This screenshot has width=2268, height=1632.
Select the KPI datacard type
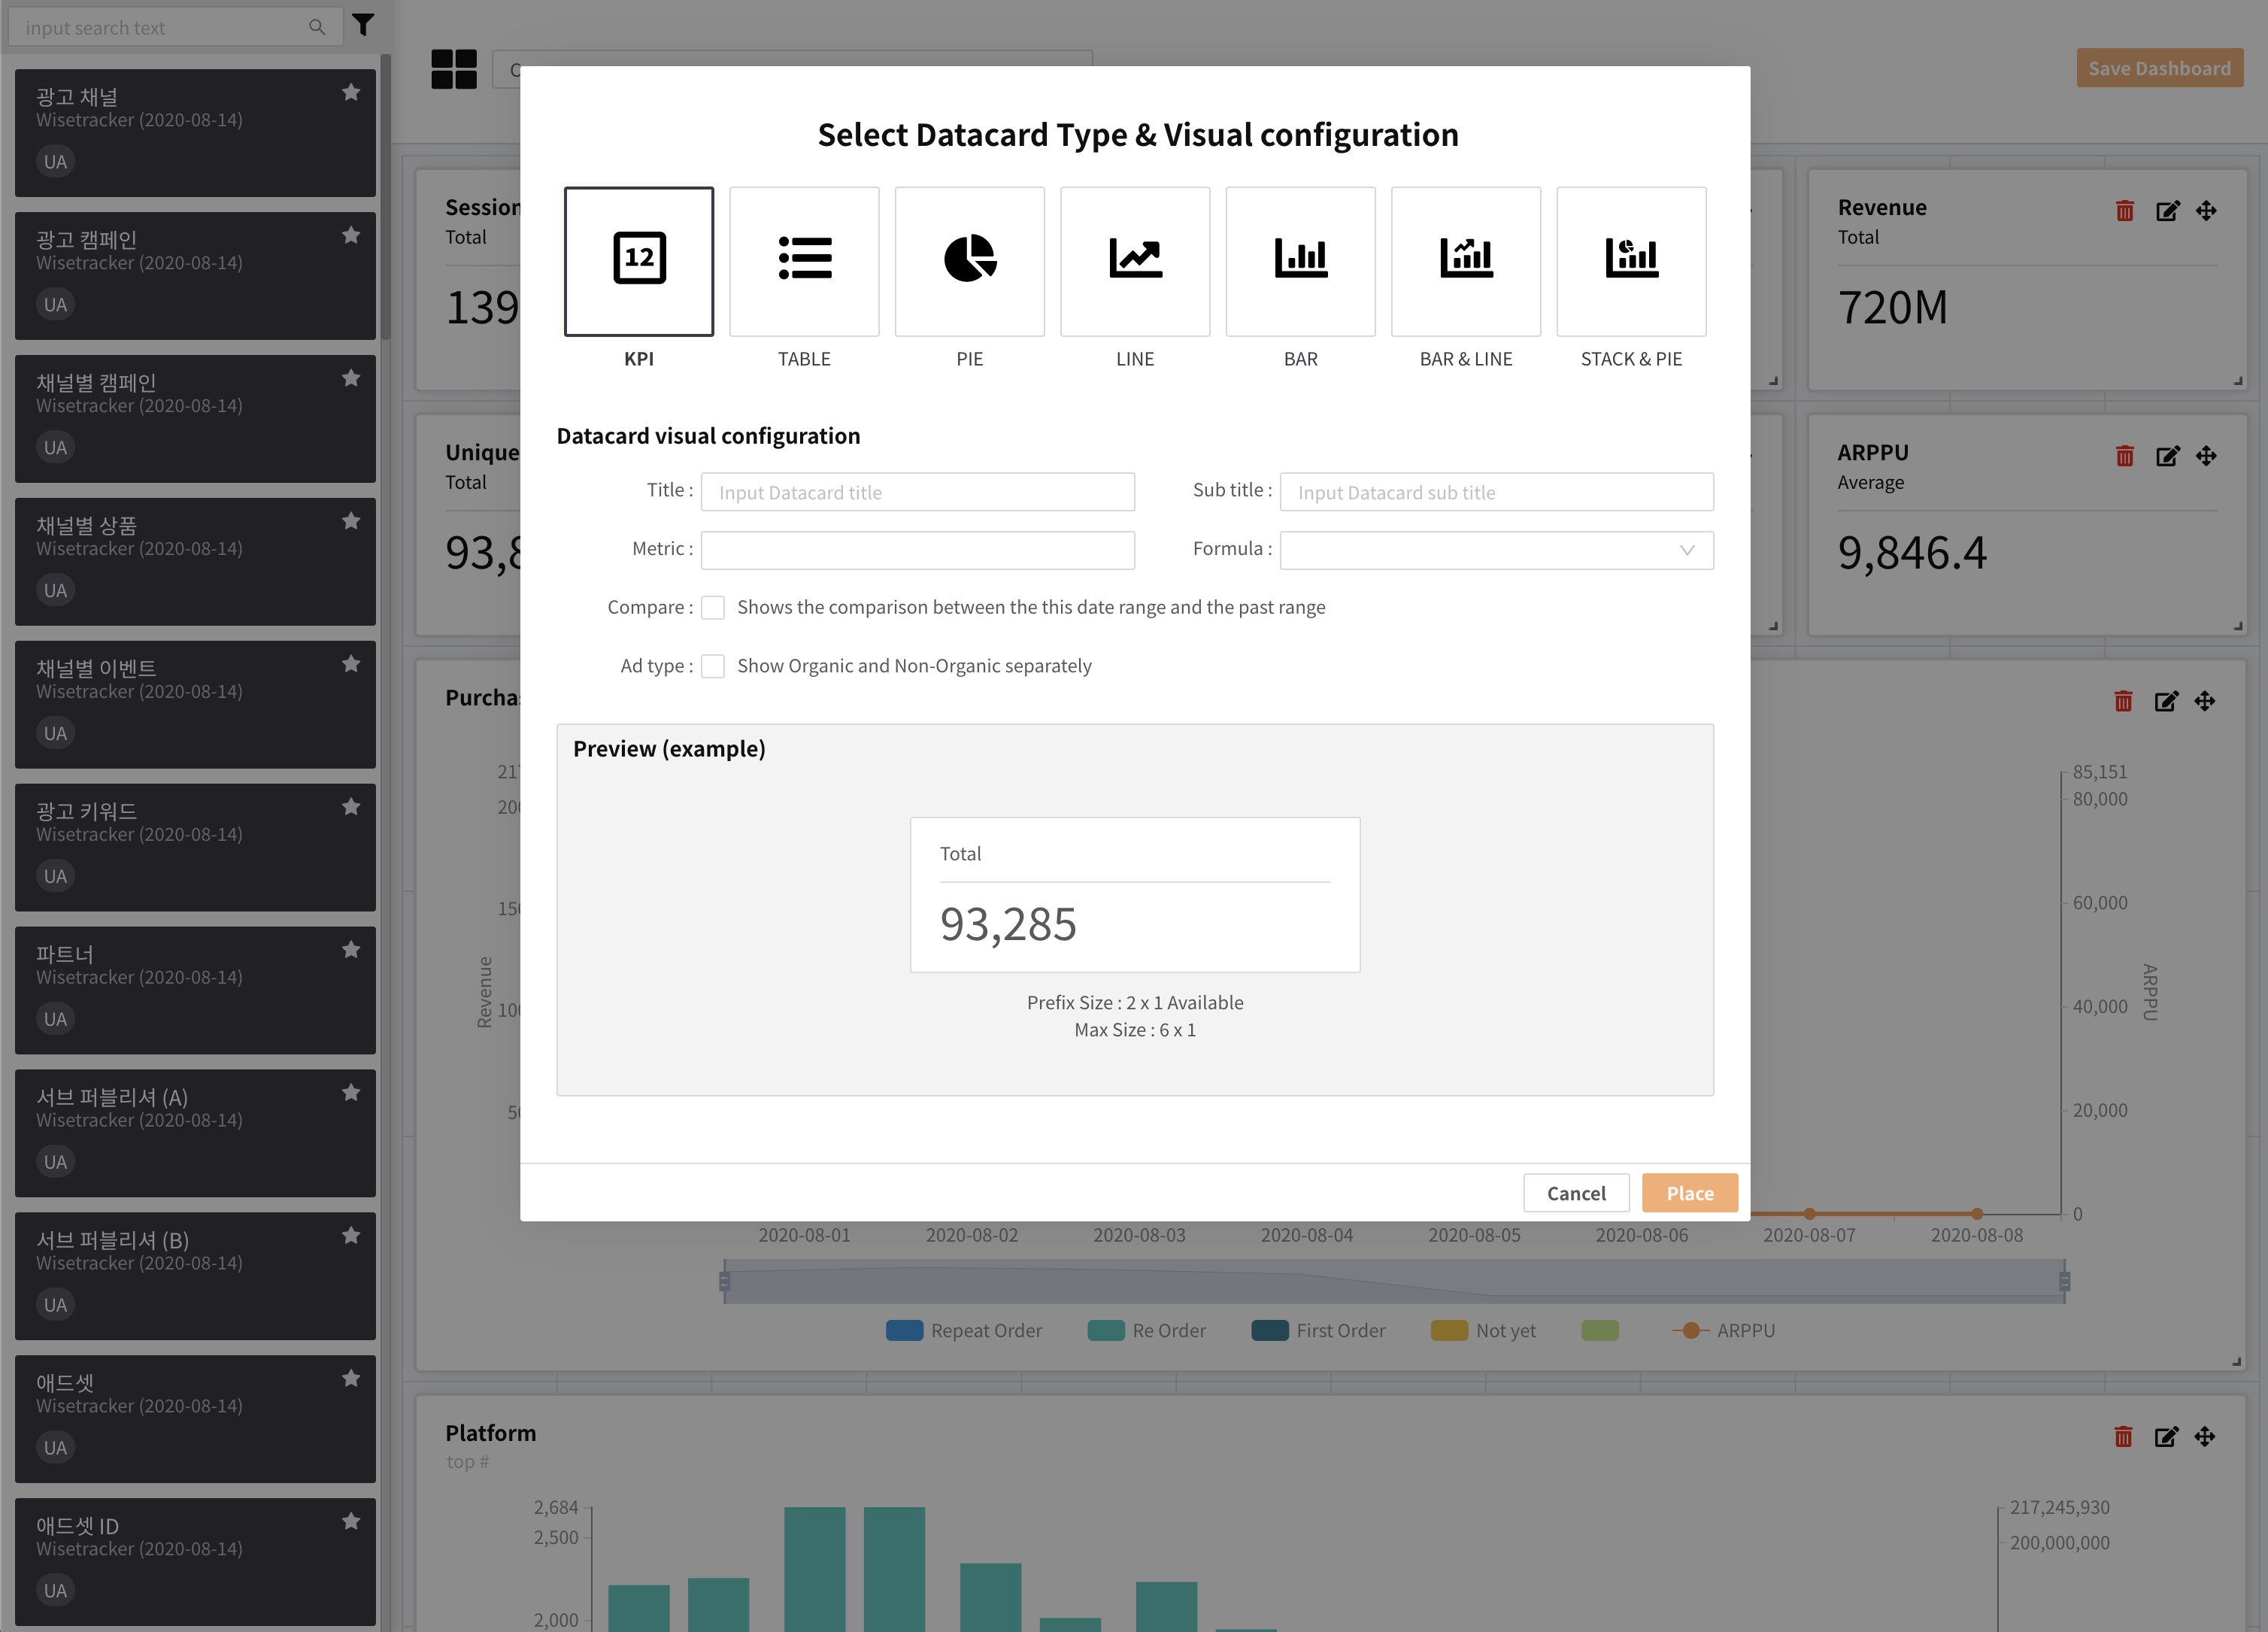(x=638, y=261)
